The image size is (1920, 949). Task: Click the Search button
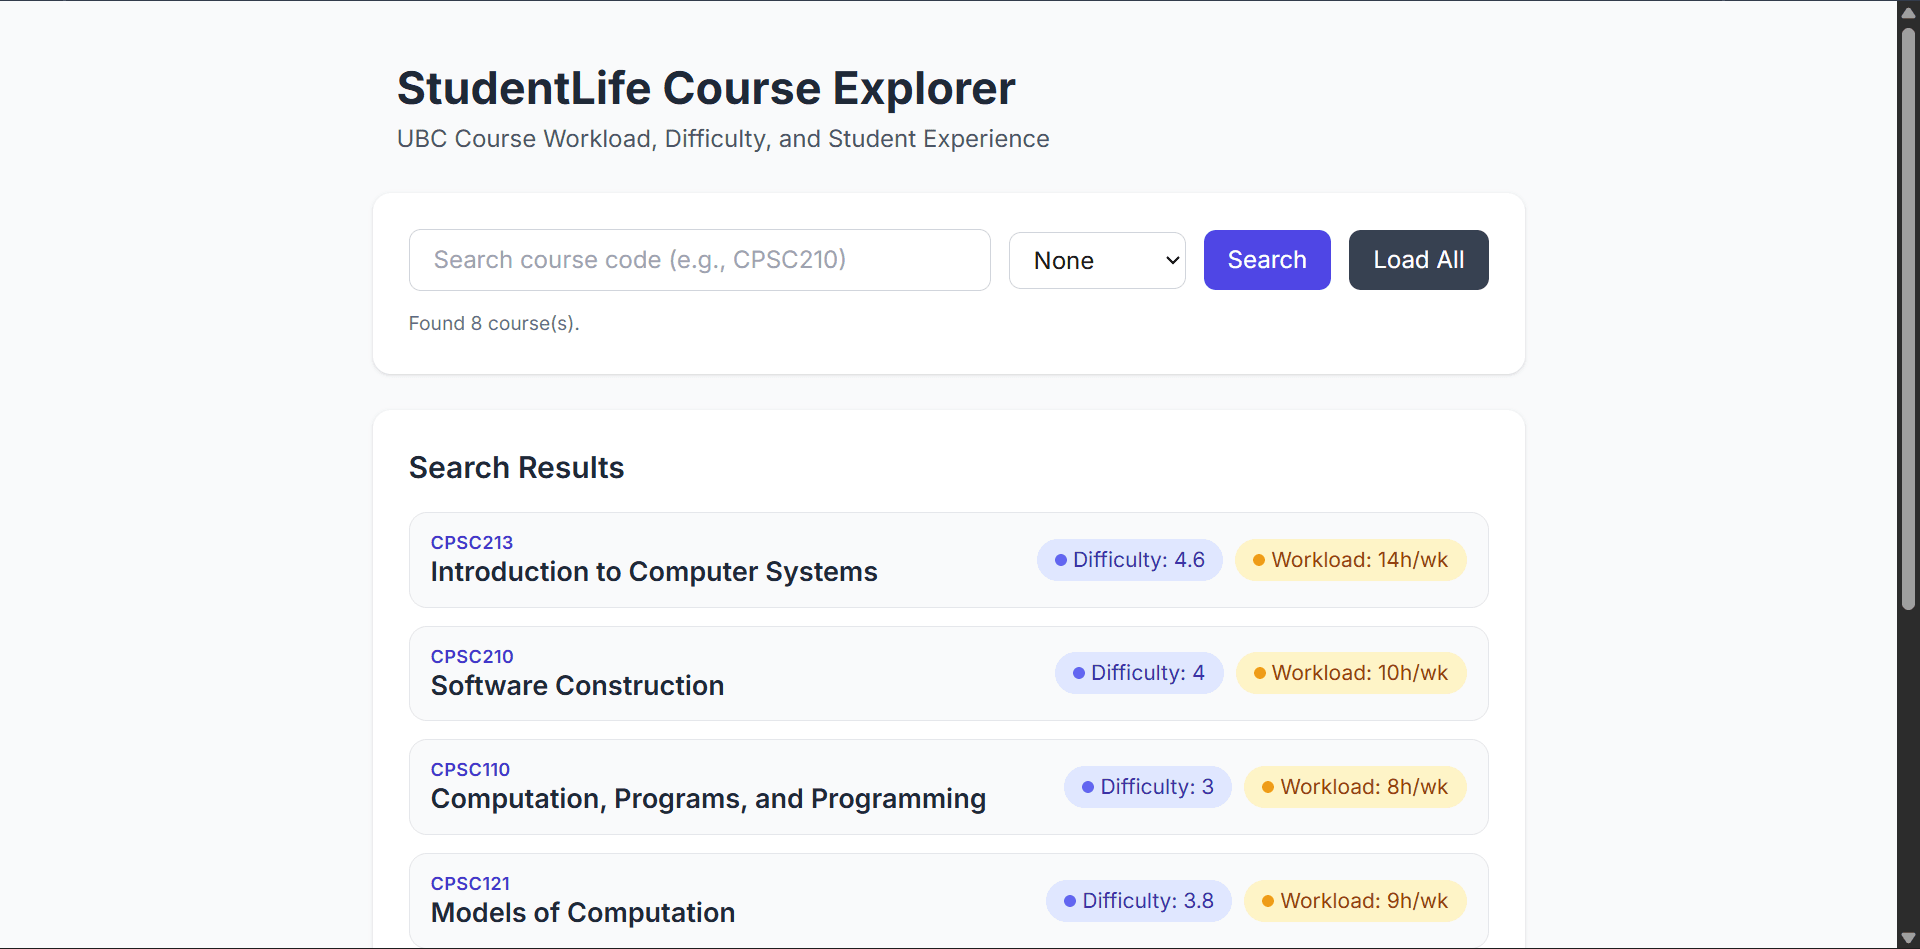1267,260
